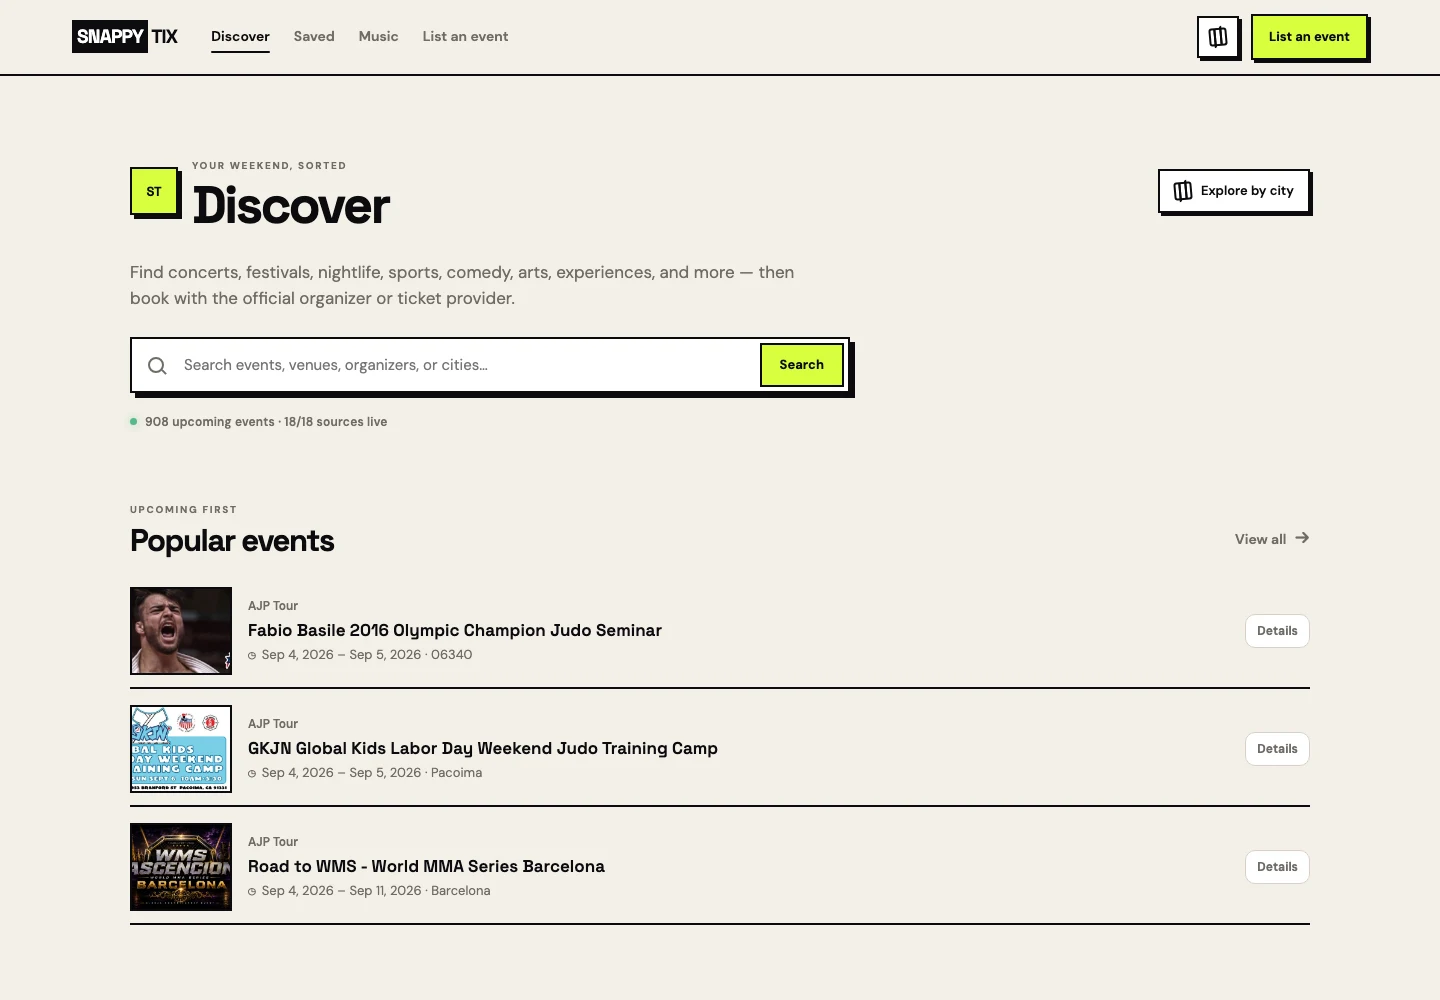Click 'Sep 4, 2026 – Sep 11, 2026 · Barcelona' text
The image size is (1440, 1000).
[x=376, y=891]
